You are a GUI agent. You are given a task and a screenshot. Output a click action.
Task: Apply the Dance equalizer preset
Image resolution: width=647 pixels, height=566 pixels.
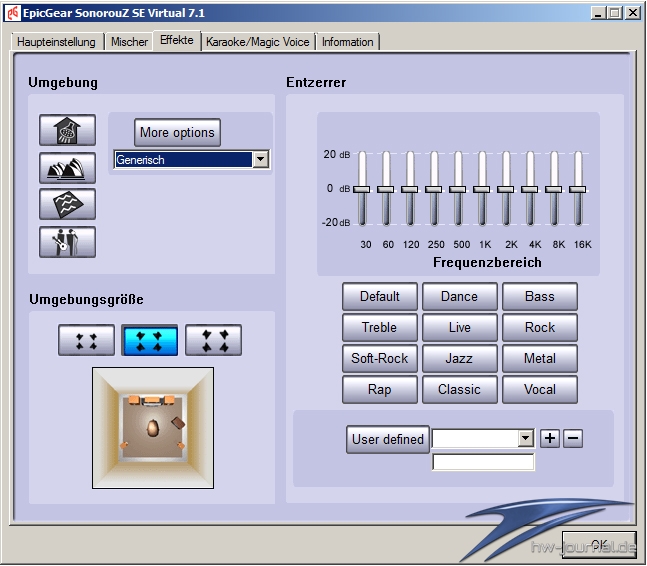tap(460, 296)
